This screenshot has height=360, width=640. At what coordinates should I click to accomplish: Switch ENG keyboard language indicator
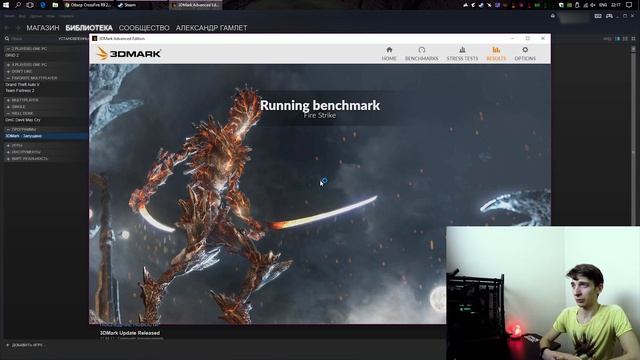[603, 5]
